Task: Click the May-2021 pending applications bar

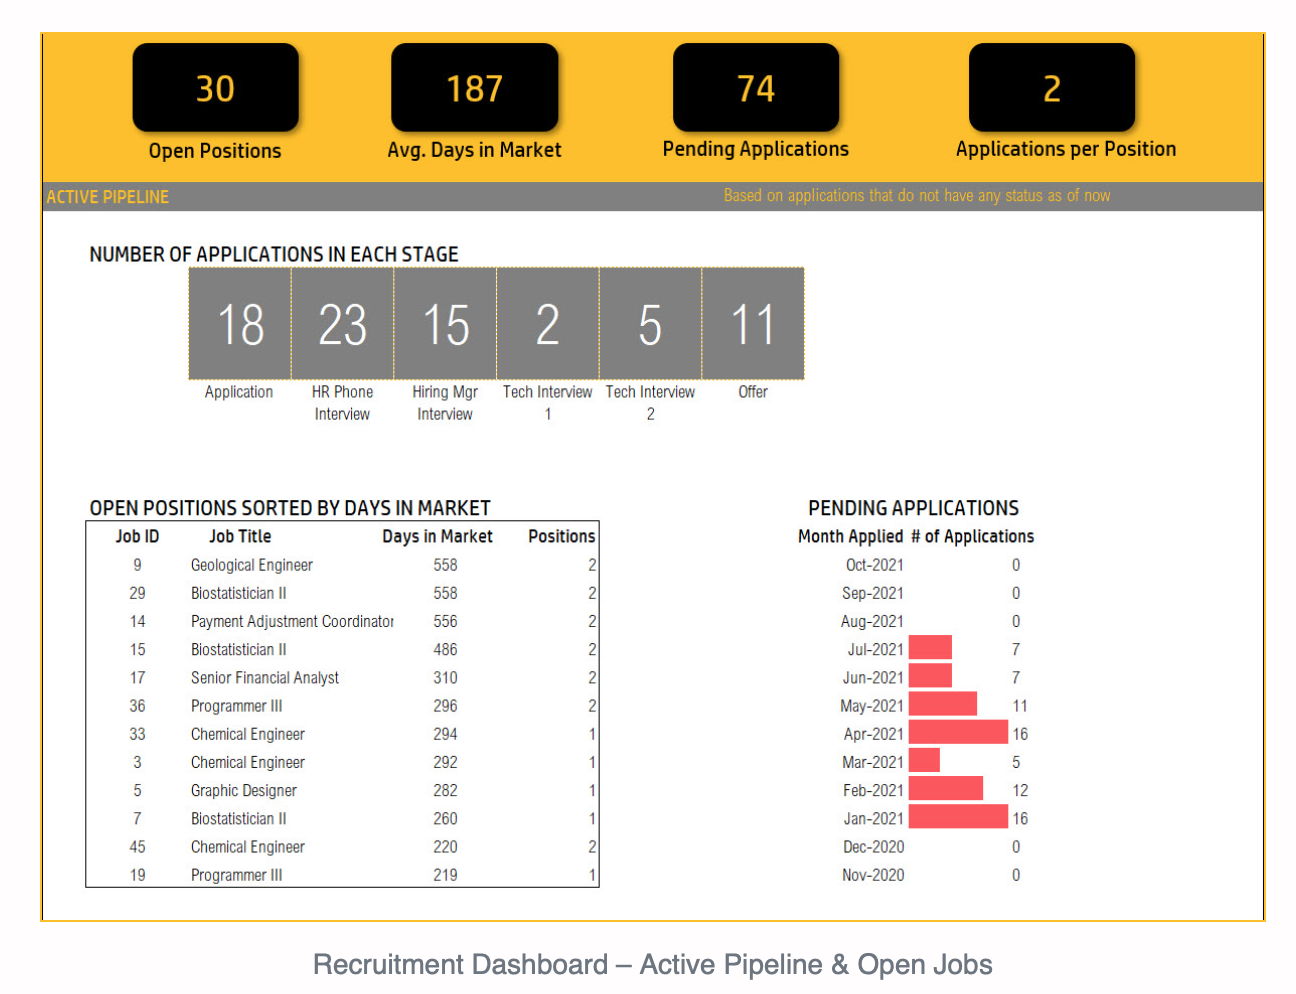Action: [943, 704]
